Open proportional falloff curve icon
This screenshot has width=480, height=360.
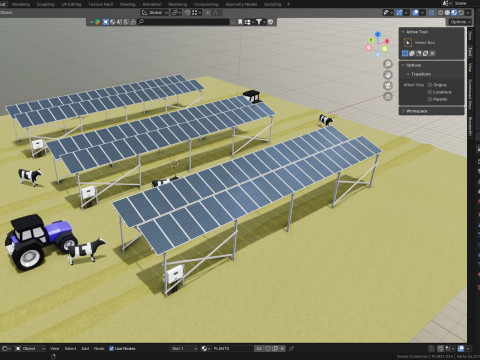coord(216,13)
